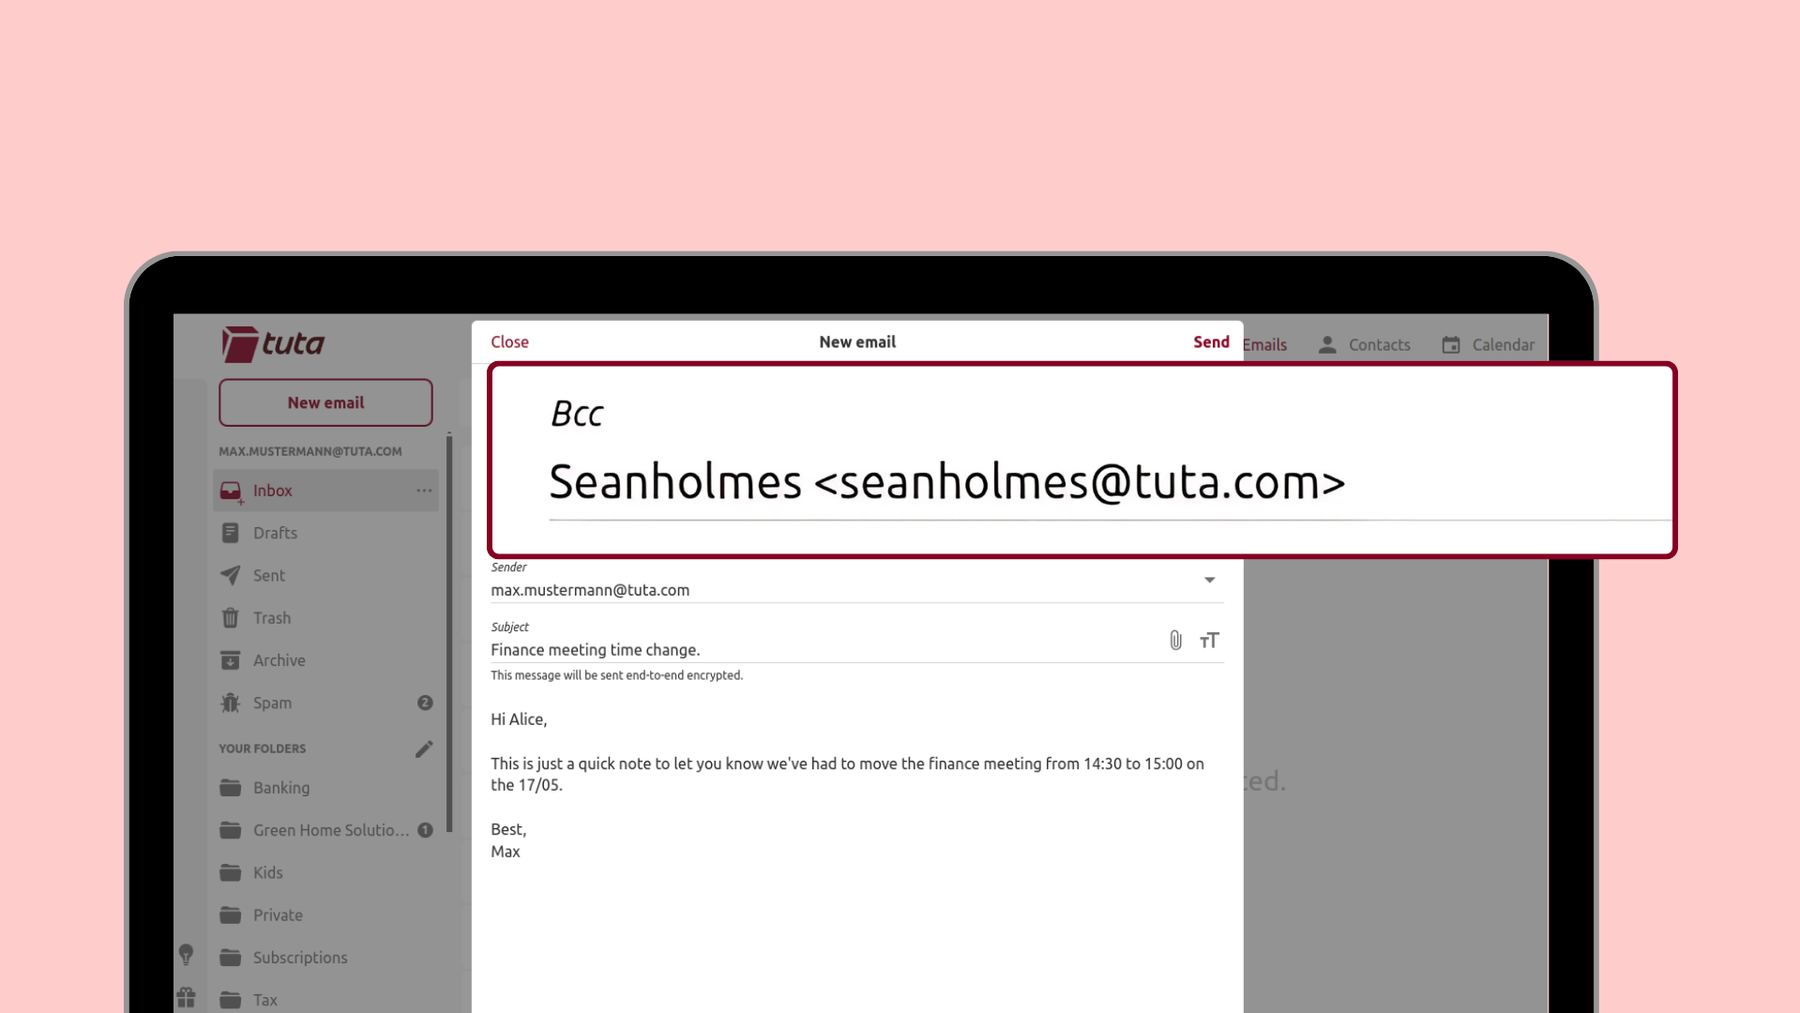Open the Inbox folder
Viewport: 1800px width, 1013px height.
click(x=326, y=490)
